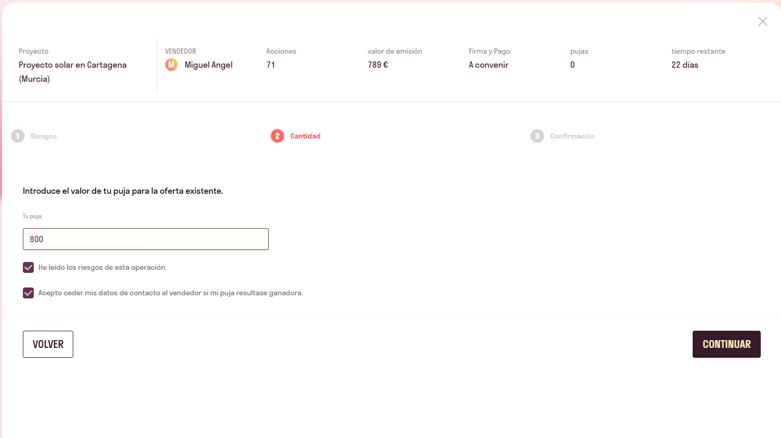The width and height of the screenshot is (781, 438).
Task: Click the Acciones value 71
Action: pyautogui.click(x=270, y=65)
